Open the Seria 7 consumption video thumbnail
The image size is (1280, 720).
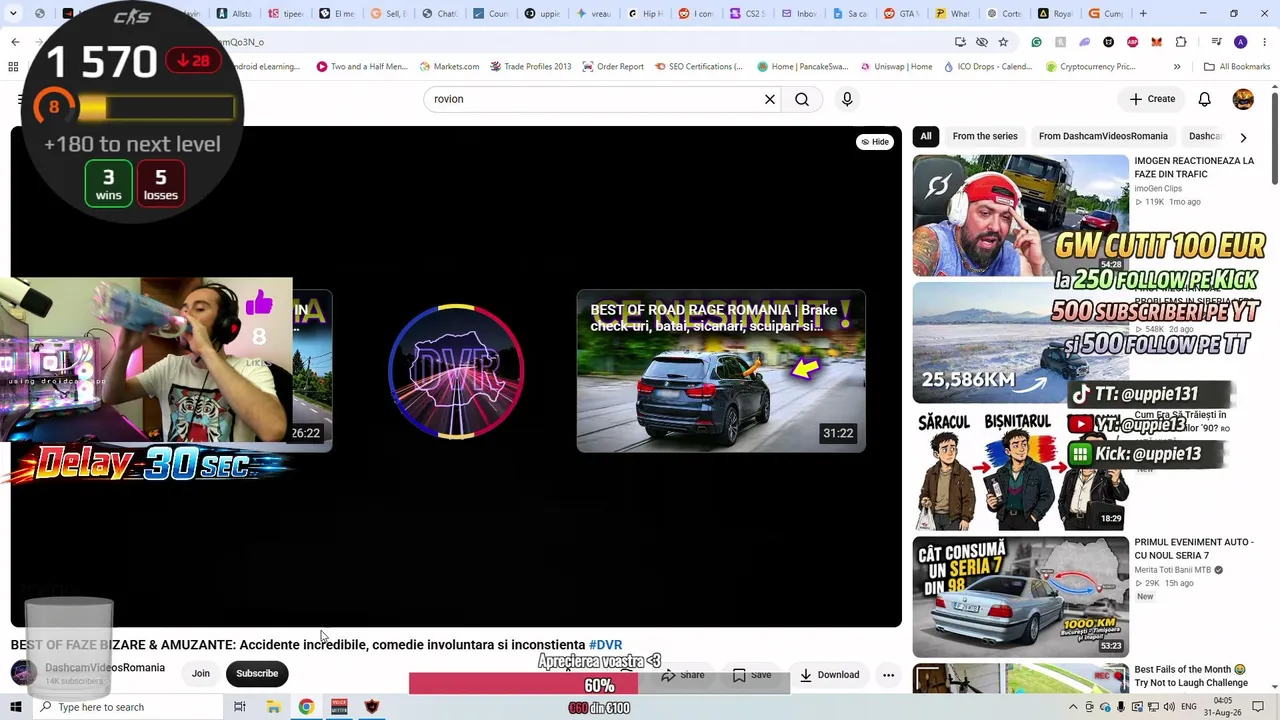1020,597
